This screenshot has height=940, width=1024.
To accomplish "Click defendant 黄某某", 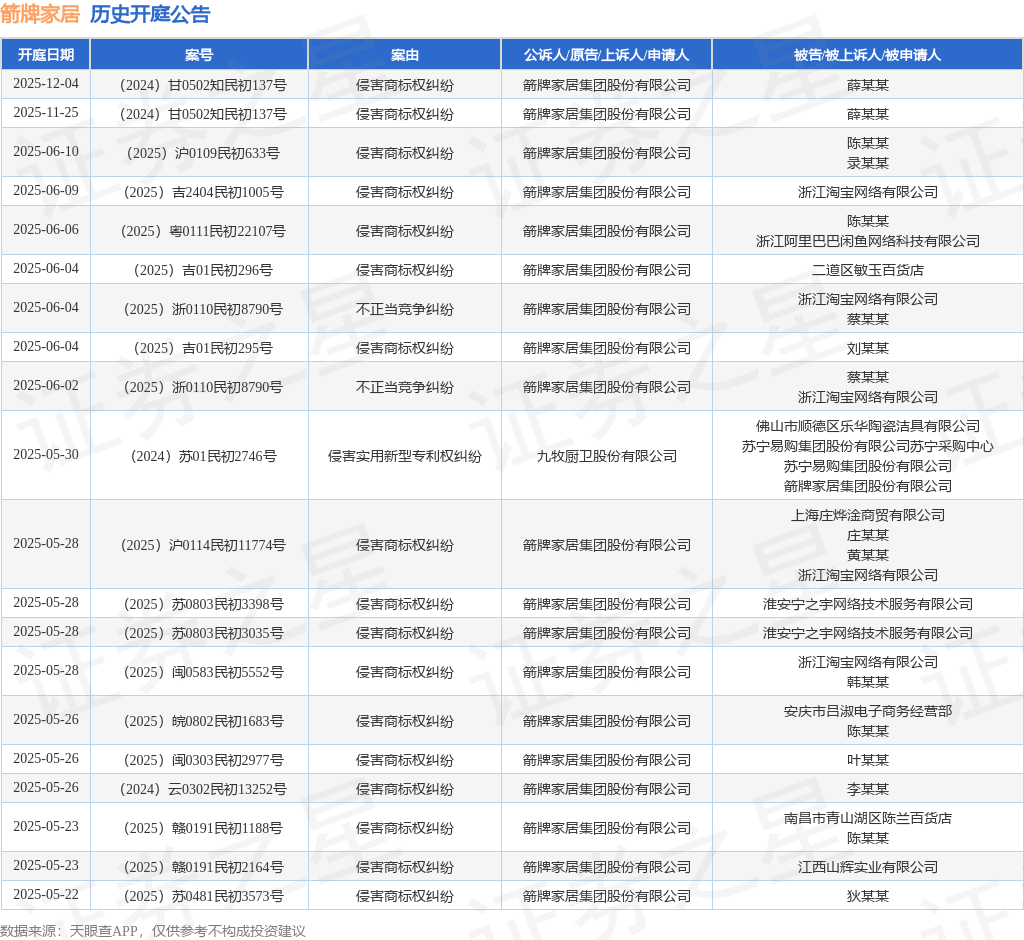I will 867,555.
